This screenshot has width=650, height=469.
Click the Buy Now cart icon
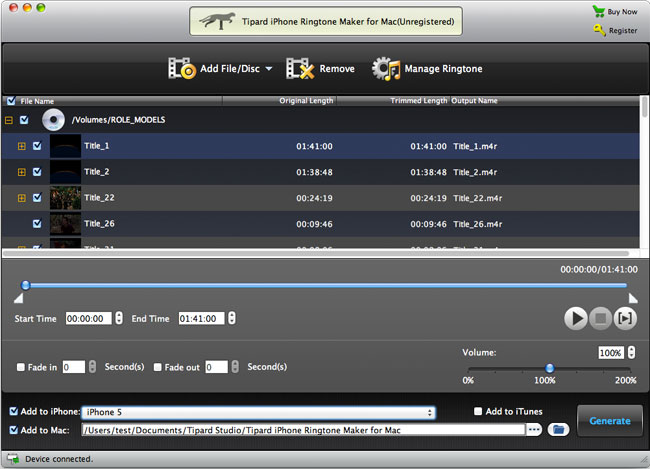(599, 11)
